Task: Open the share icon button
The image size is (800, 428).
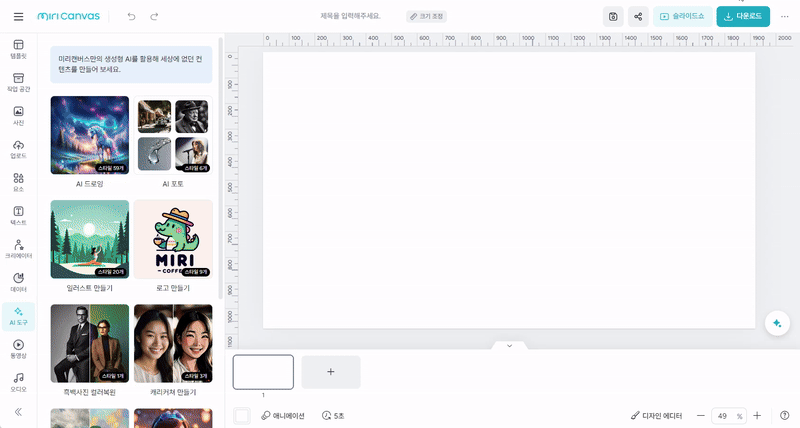Action: click(x=638, y=16)
